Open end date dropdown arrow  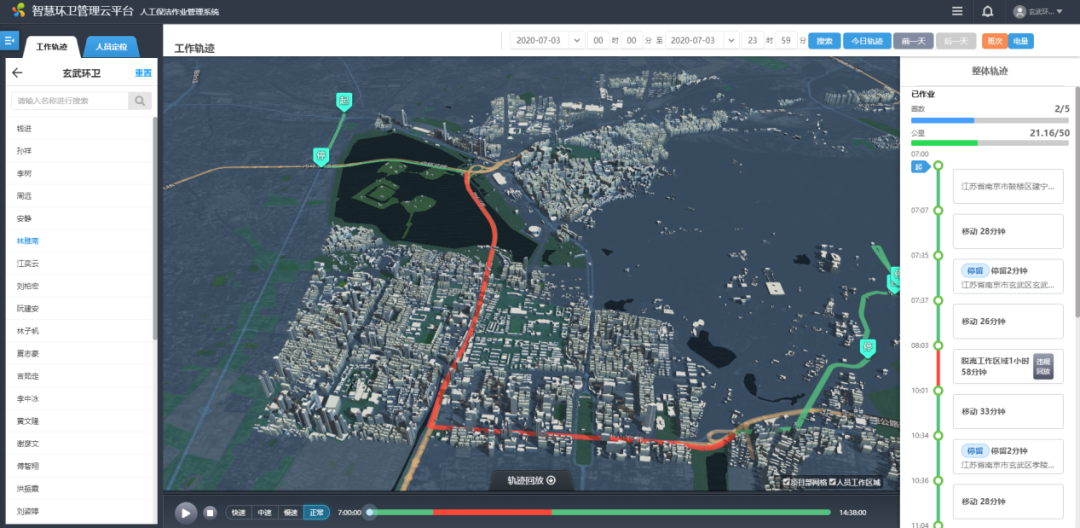731,41
